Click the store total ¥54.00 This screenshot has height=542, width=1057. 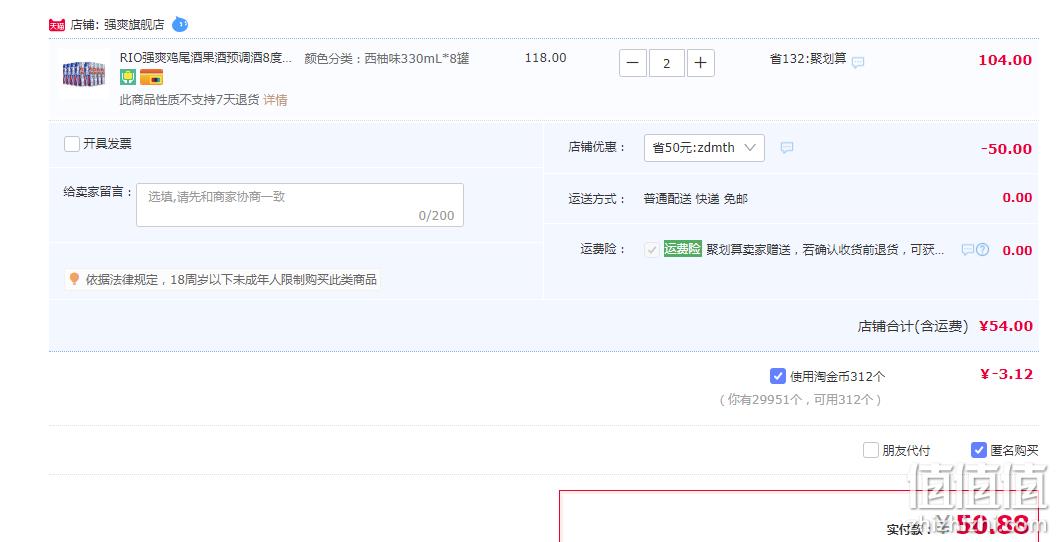point(1006,326)
